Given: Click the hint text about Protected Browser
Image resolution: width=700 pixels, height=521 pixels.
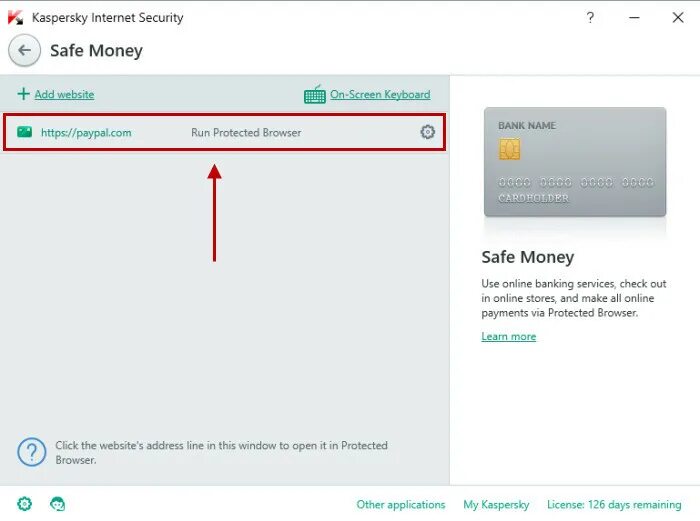Looking at the screenshot, I should coord(221,452).
